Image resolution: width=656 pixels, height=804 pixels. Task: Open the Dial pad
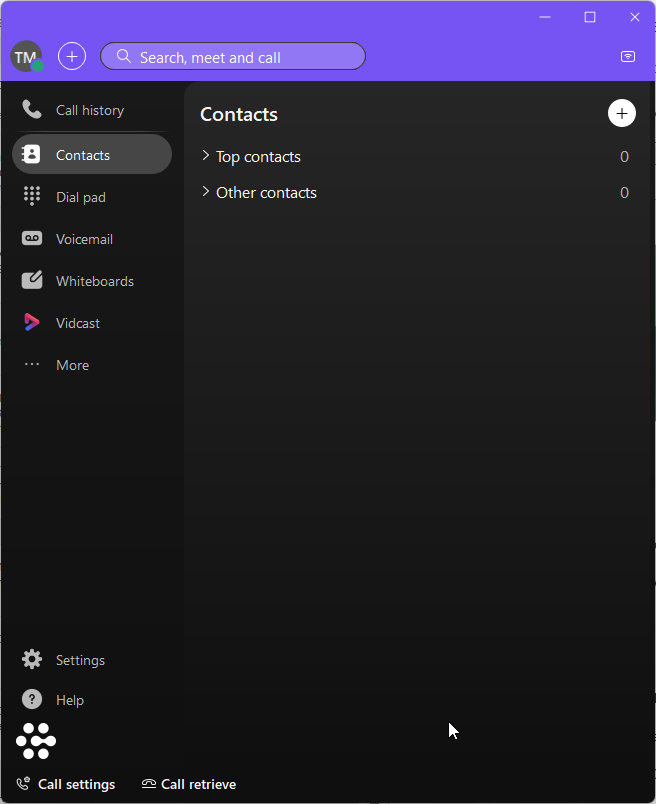pos(92,197)
